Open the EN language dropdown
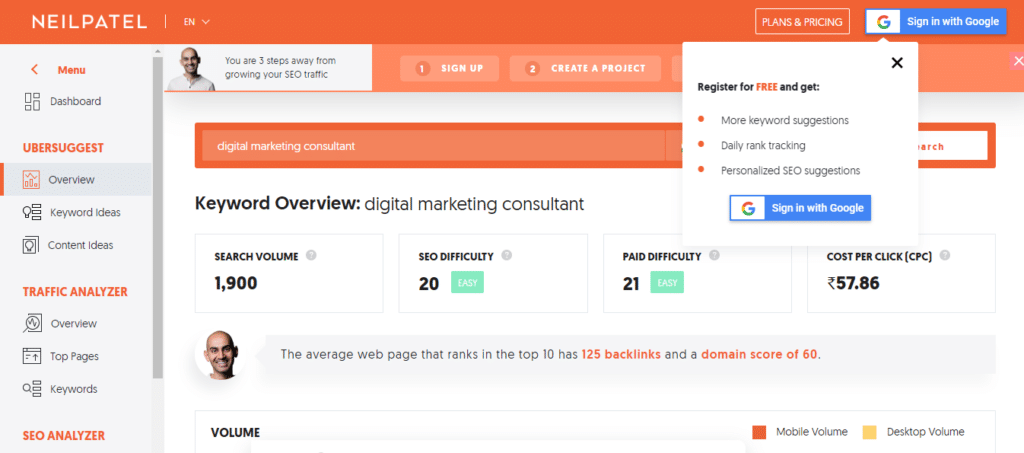This screenshot has height=453, width=1024. coord(197,22)
